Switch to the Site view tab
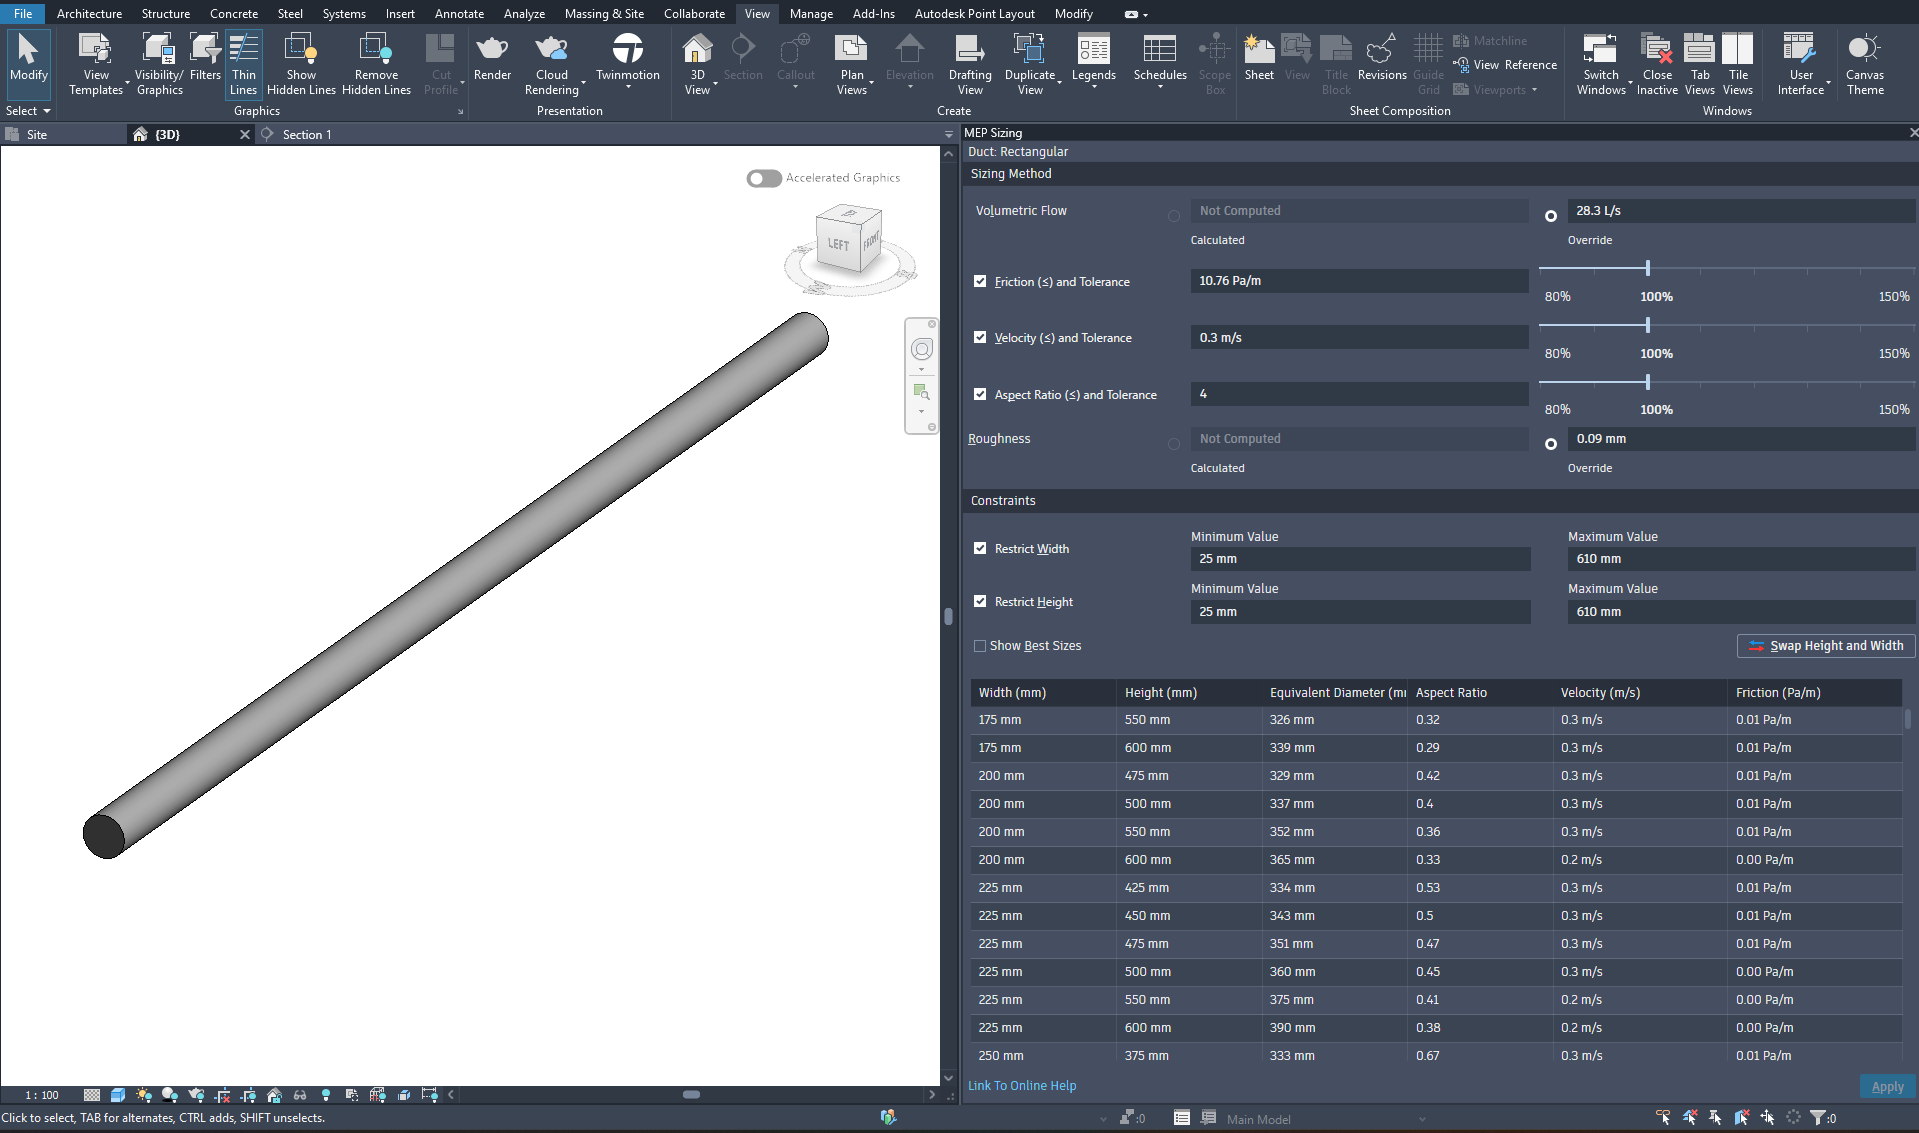The height and width of the screenshot is (1133, 1919). click(x=37, y=134)
